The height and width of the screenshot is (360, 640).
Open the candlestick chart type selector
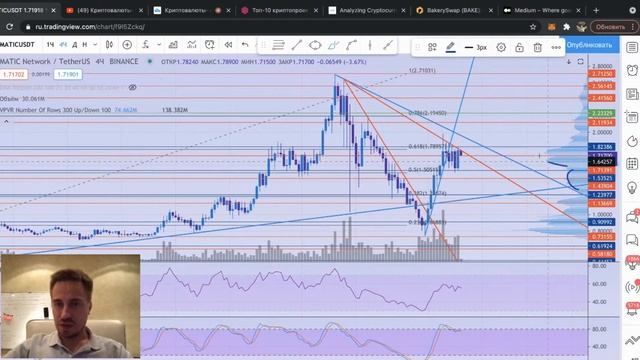[x=109, y=44]
